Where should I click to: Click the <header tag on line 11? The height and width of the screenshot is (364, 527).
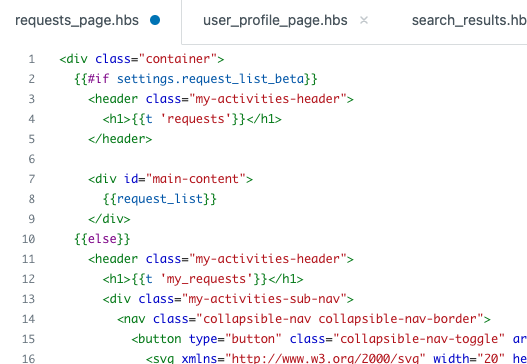(113, 259)
